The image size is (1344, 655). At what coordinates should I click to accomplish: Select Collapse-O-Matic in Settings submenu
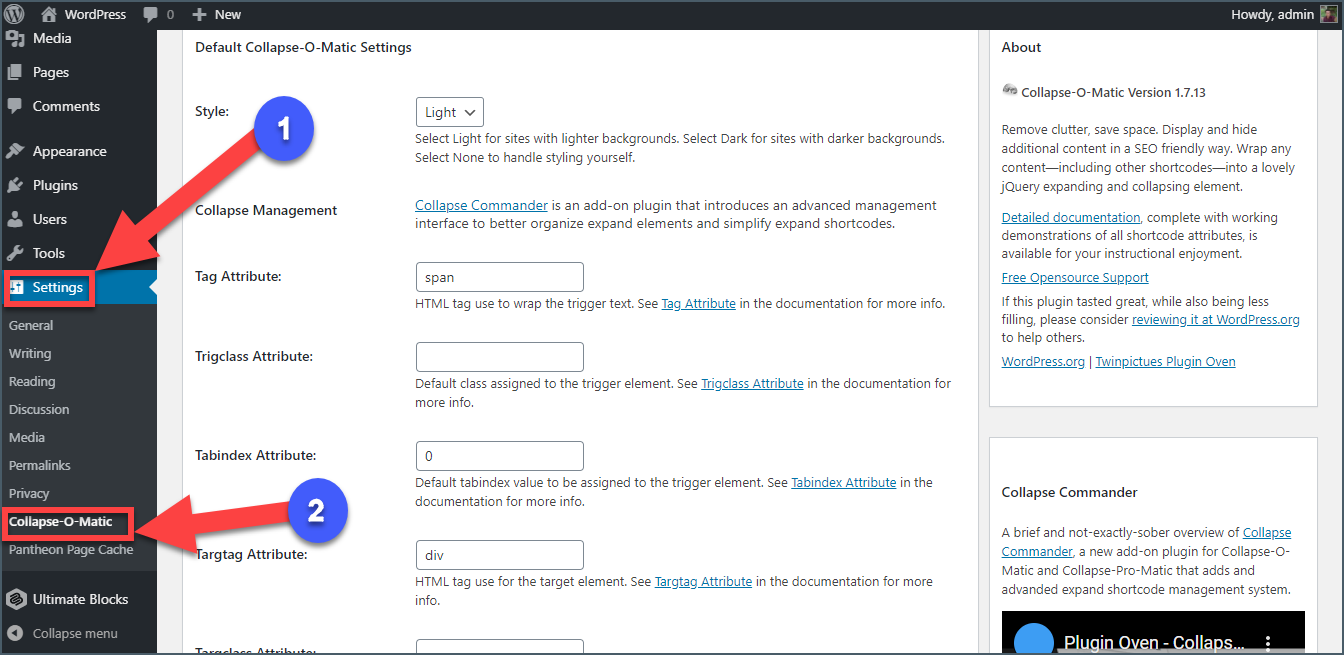click(61, 521)
